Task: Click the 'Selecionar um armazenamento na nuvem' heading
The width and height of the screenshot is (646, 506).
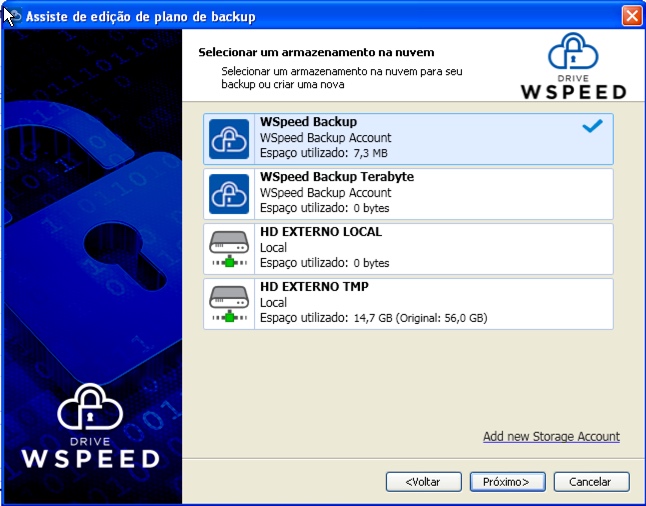Action: coord(316,52)
